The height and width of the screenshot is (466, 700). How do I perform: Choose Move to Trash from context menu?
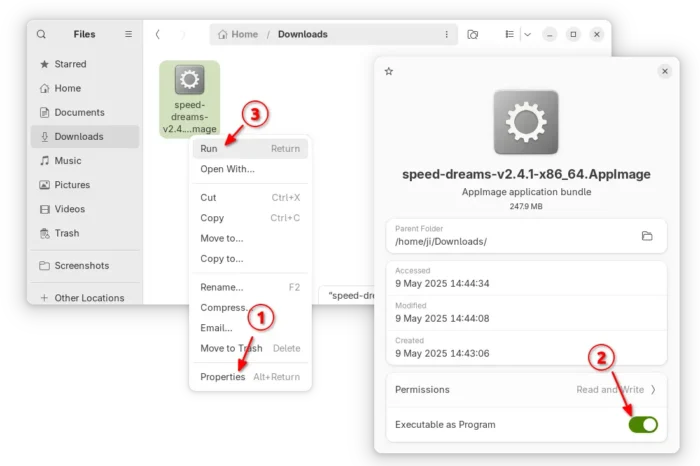pos(250,348)
